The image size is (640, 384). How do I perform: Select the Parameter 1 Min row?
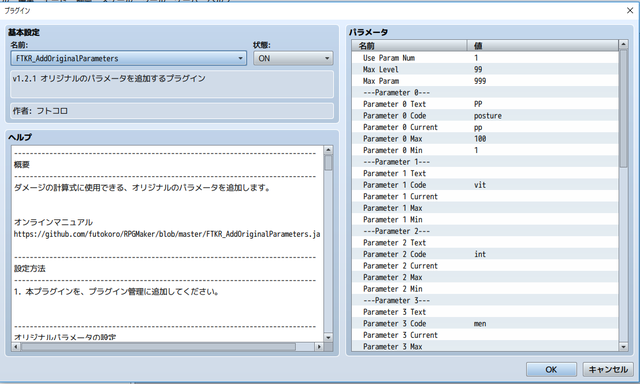click(x=485, y=220)
